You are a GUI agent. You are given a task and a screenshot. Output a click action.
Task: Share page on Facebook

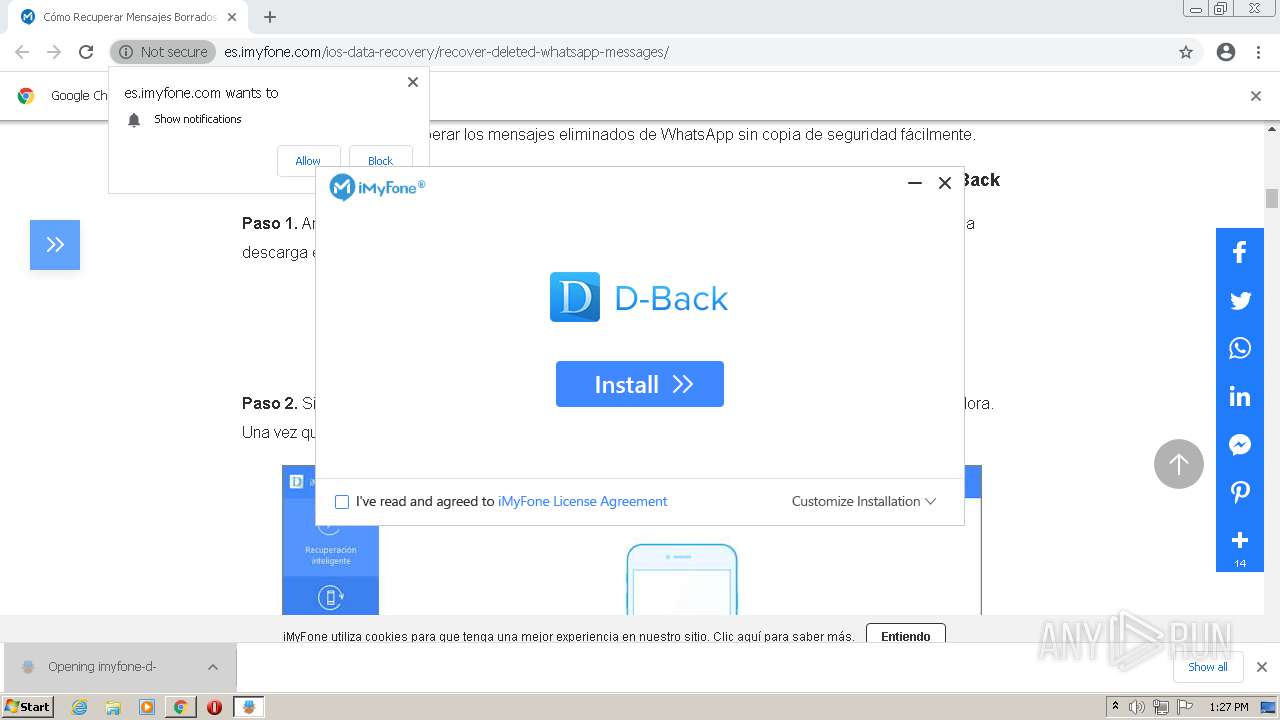(1240, 252)
